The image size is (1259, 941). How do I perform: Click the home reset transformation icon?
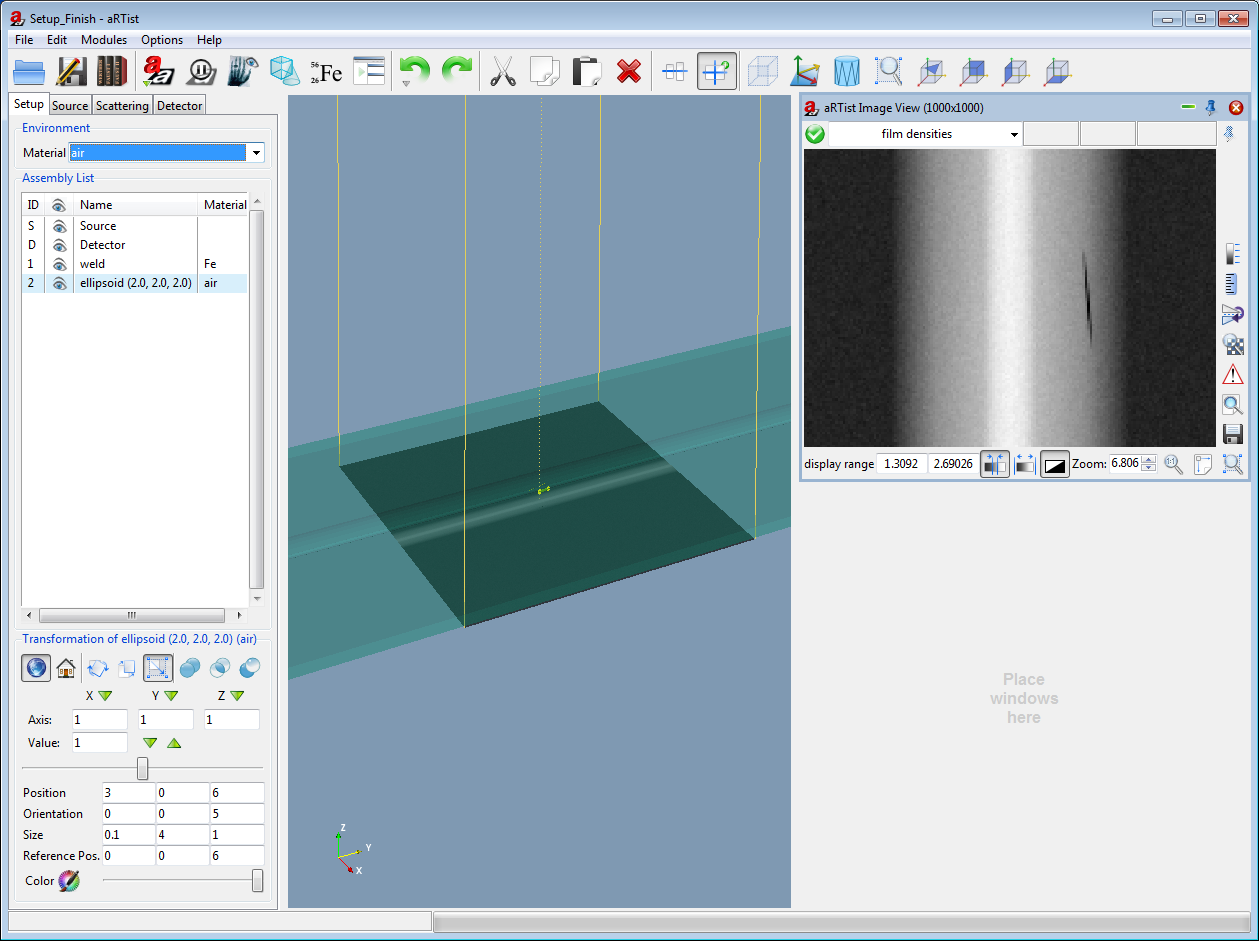click(66, 668)
